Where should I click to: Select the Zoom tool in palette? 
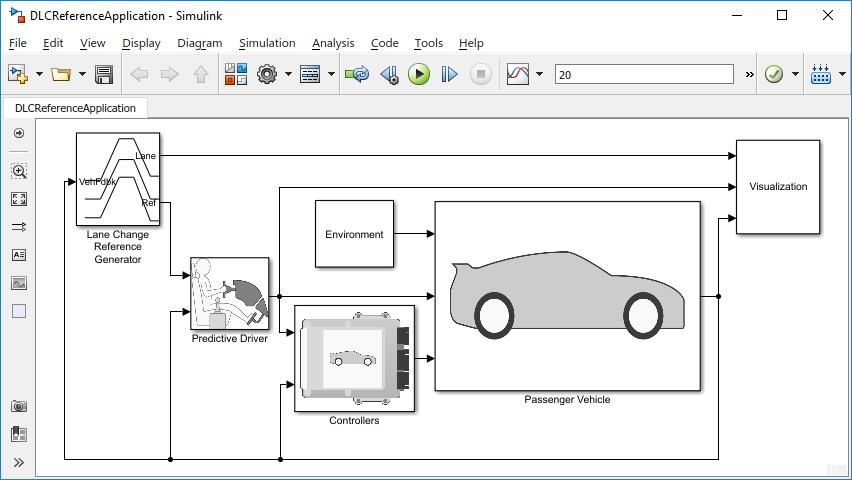click(18, 171)
